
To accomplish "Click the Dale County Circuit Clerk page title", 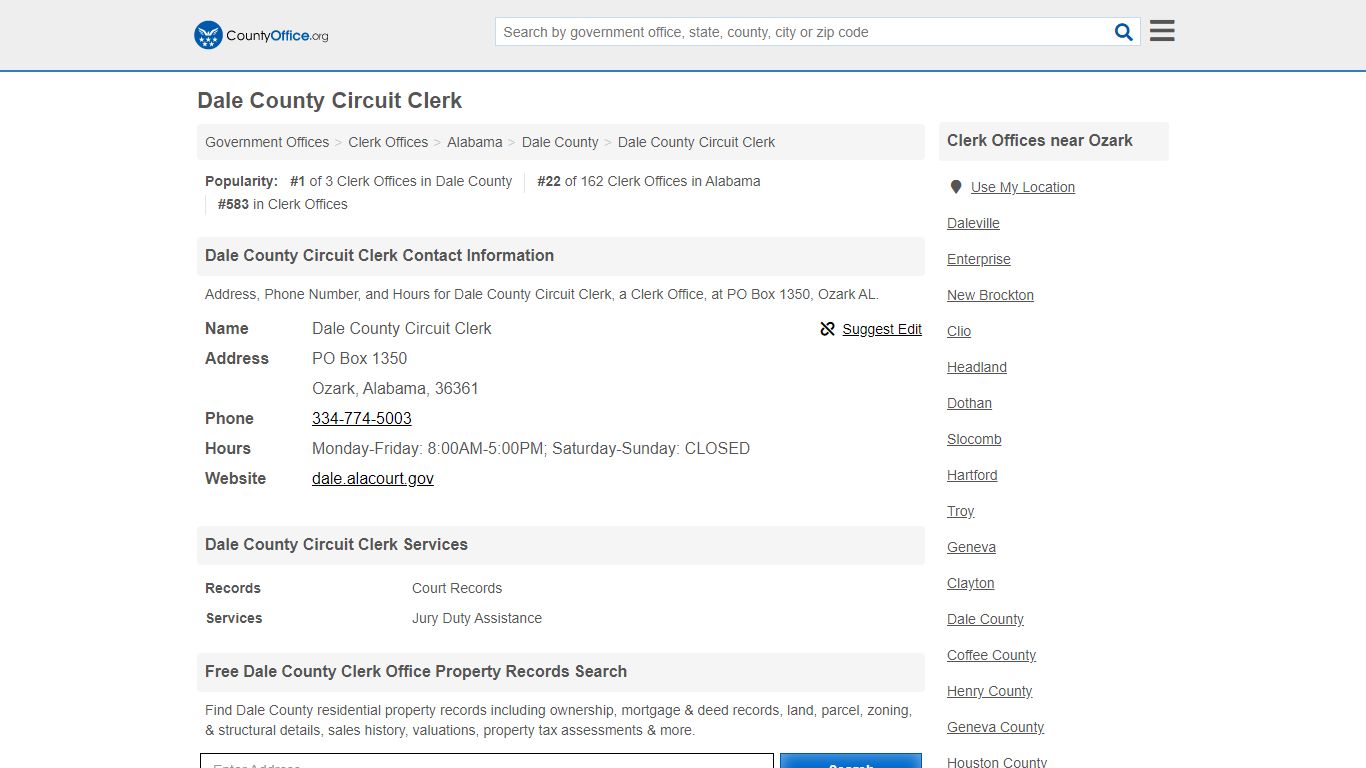I will 329,101.
